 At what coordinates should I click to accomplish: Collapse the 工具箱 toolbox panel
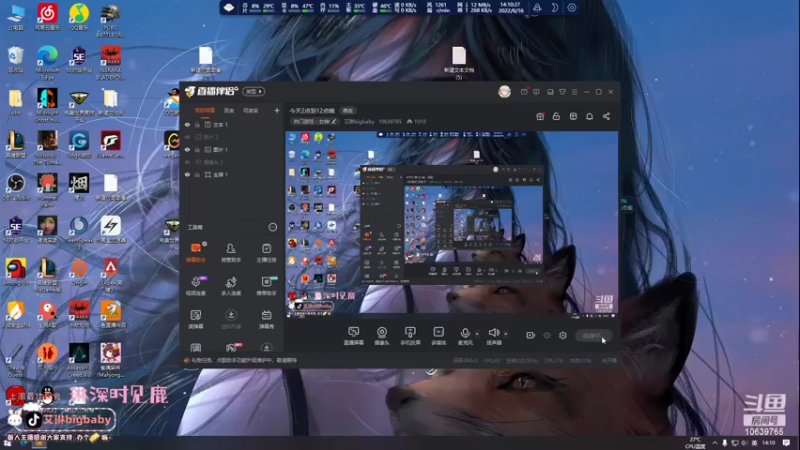273,227
